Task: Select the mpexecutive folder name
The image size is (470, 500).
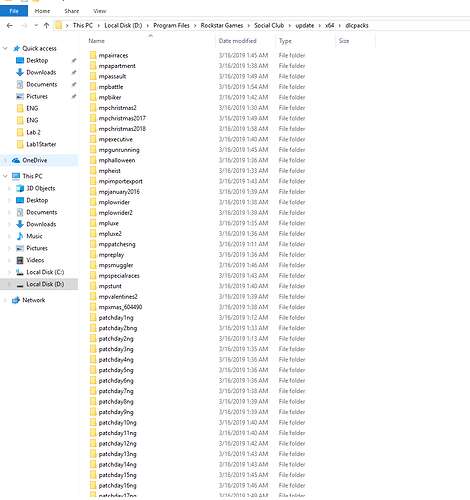Action: pos(116,139)
